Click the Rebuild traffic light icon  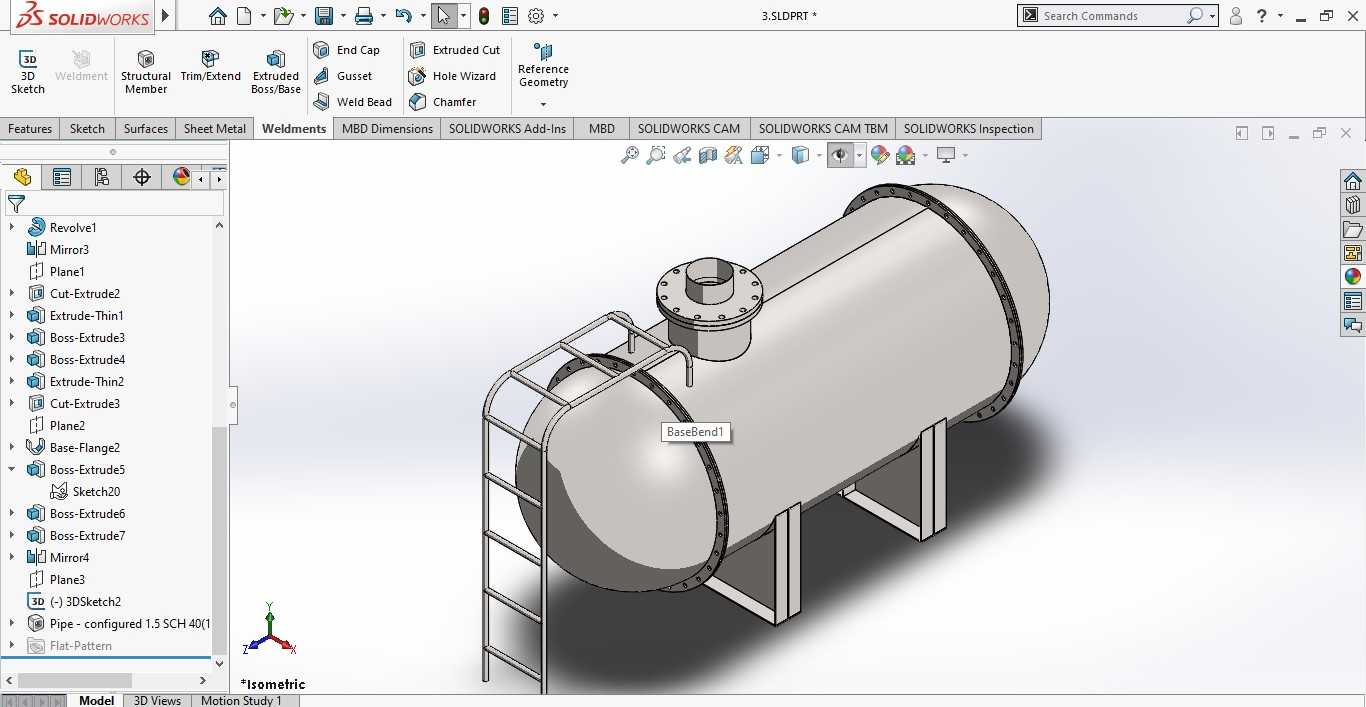tap(484, 16)
